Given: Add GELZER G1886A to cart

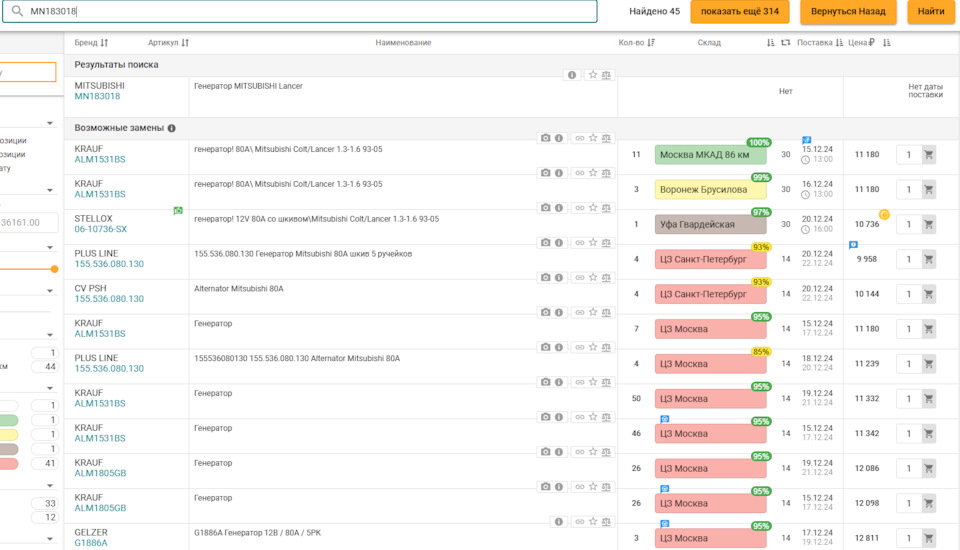Looking at the screenshot, I should tap(929, 538).
